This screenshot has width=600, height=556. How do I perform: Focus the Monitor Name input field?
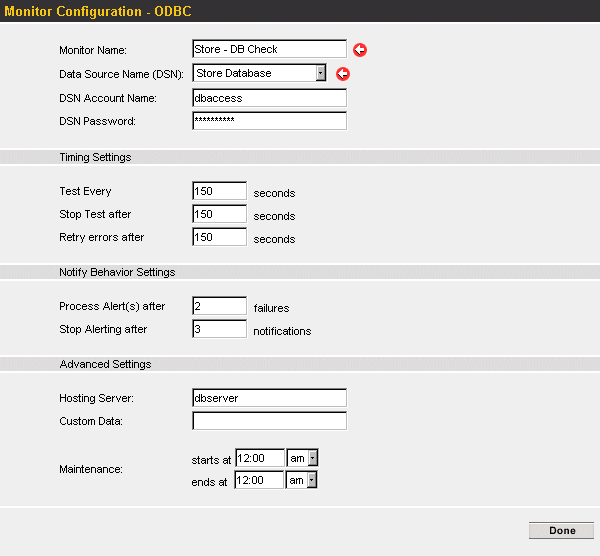pyautogui.click(x=269, y=49)
